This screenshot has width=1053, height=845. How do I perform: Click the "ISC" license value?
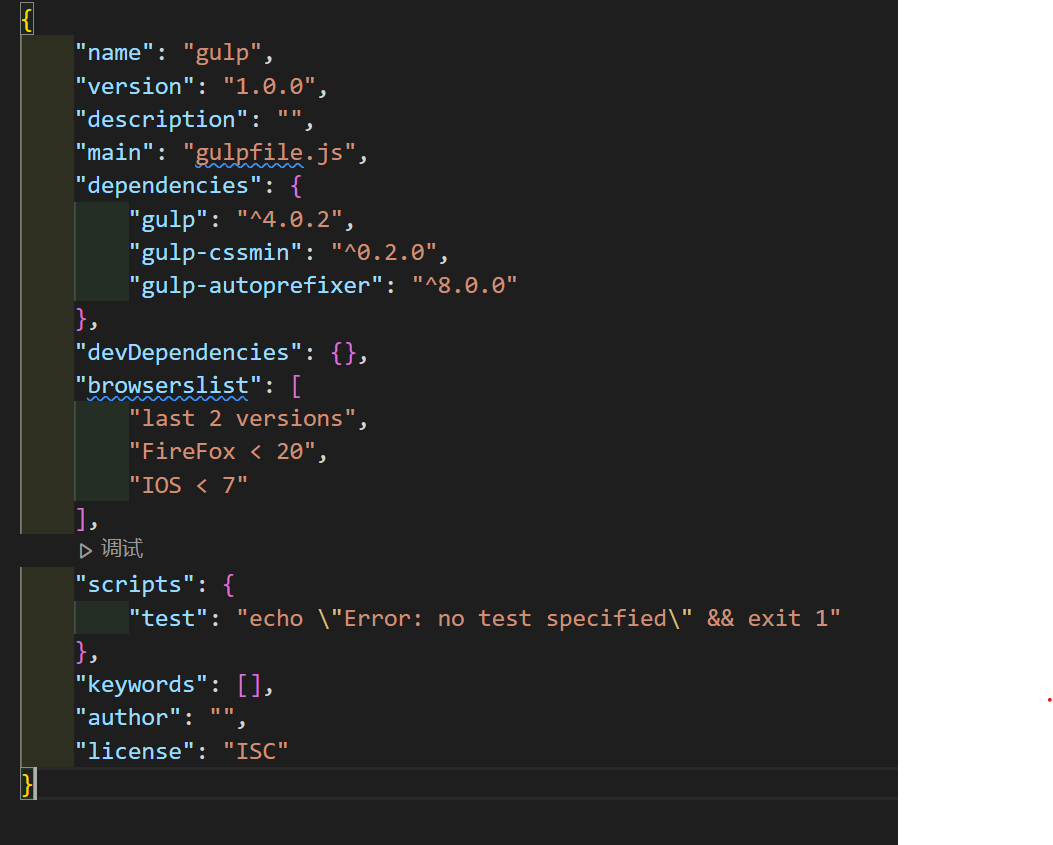256,751
